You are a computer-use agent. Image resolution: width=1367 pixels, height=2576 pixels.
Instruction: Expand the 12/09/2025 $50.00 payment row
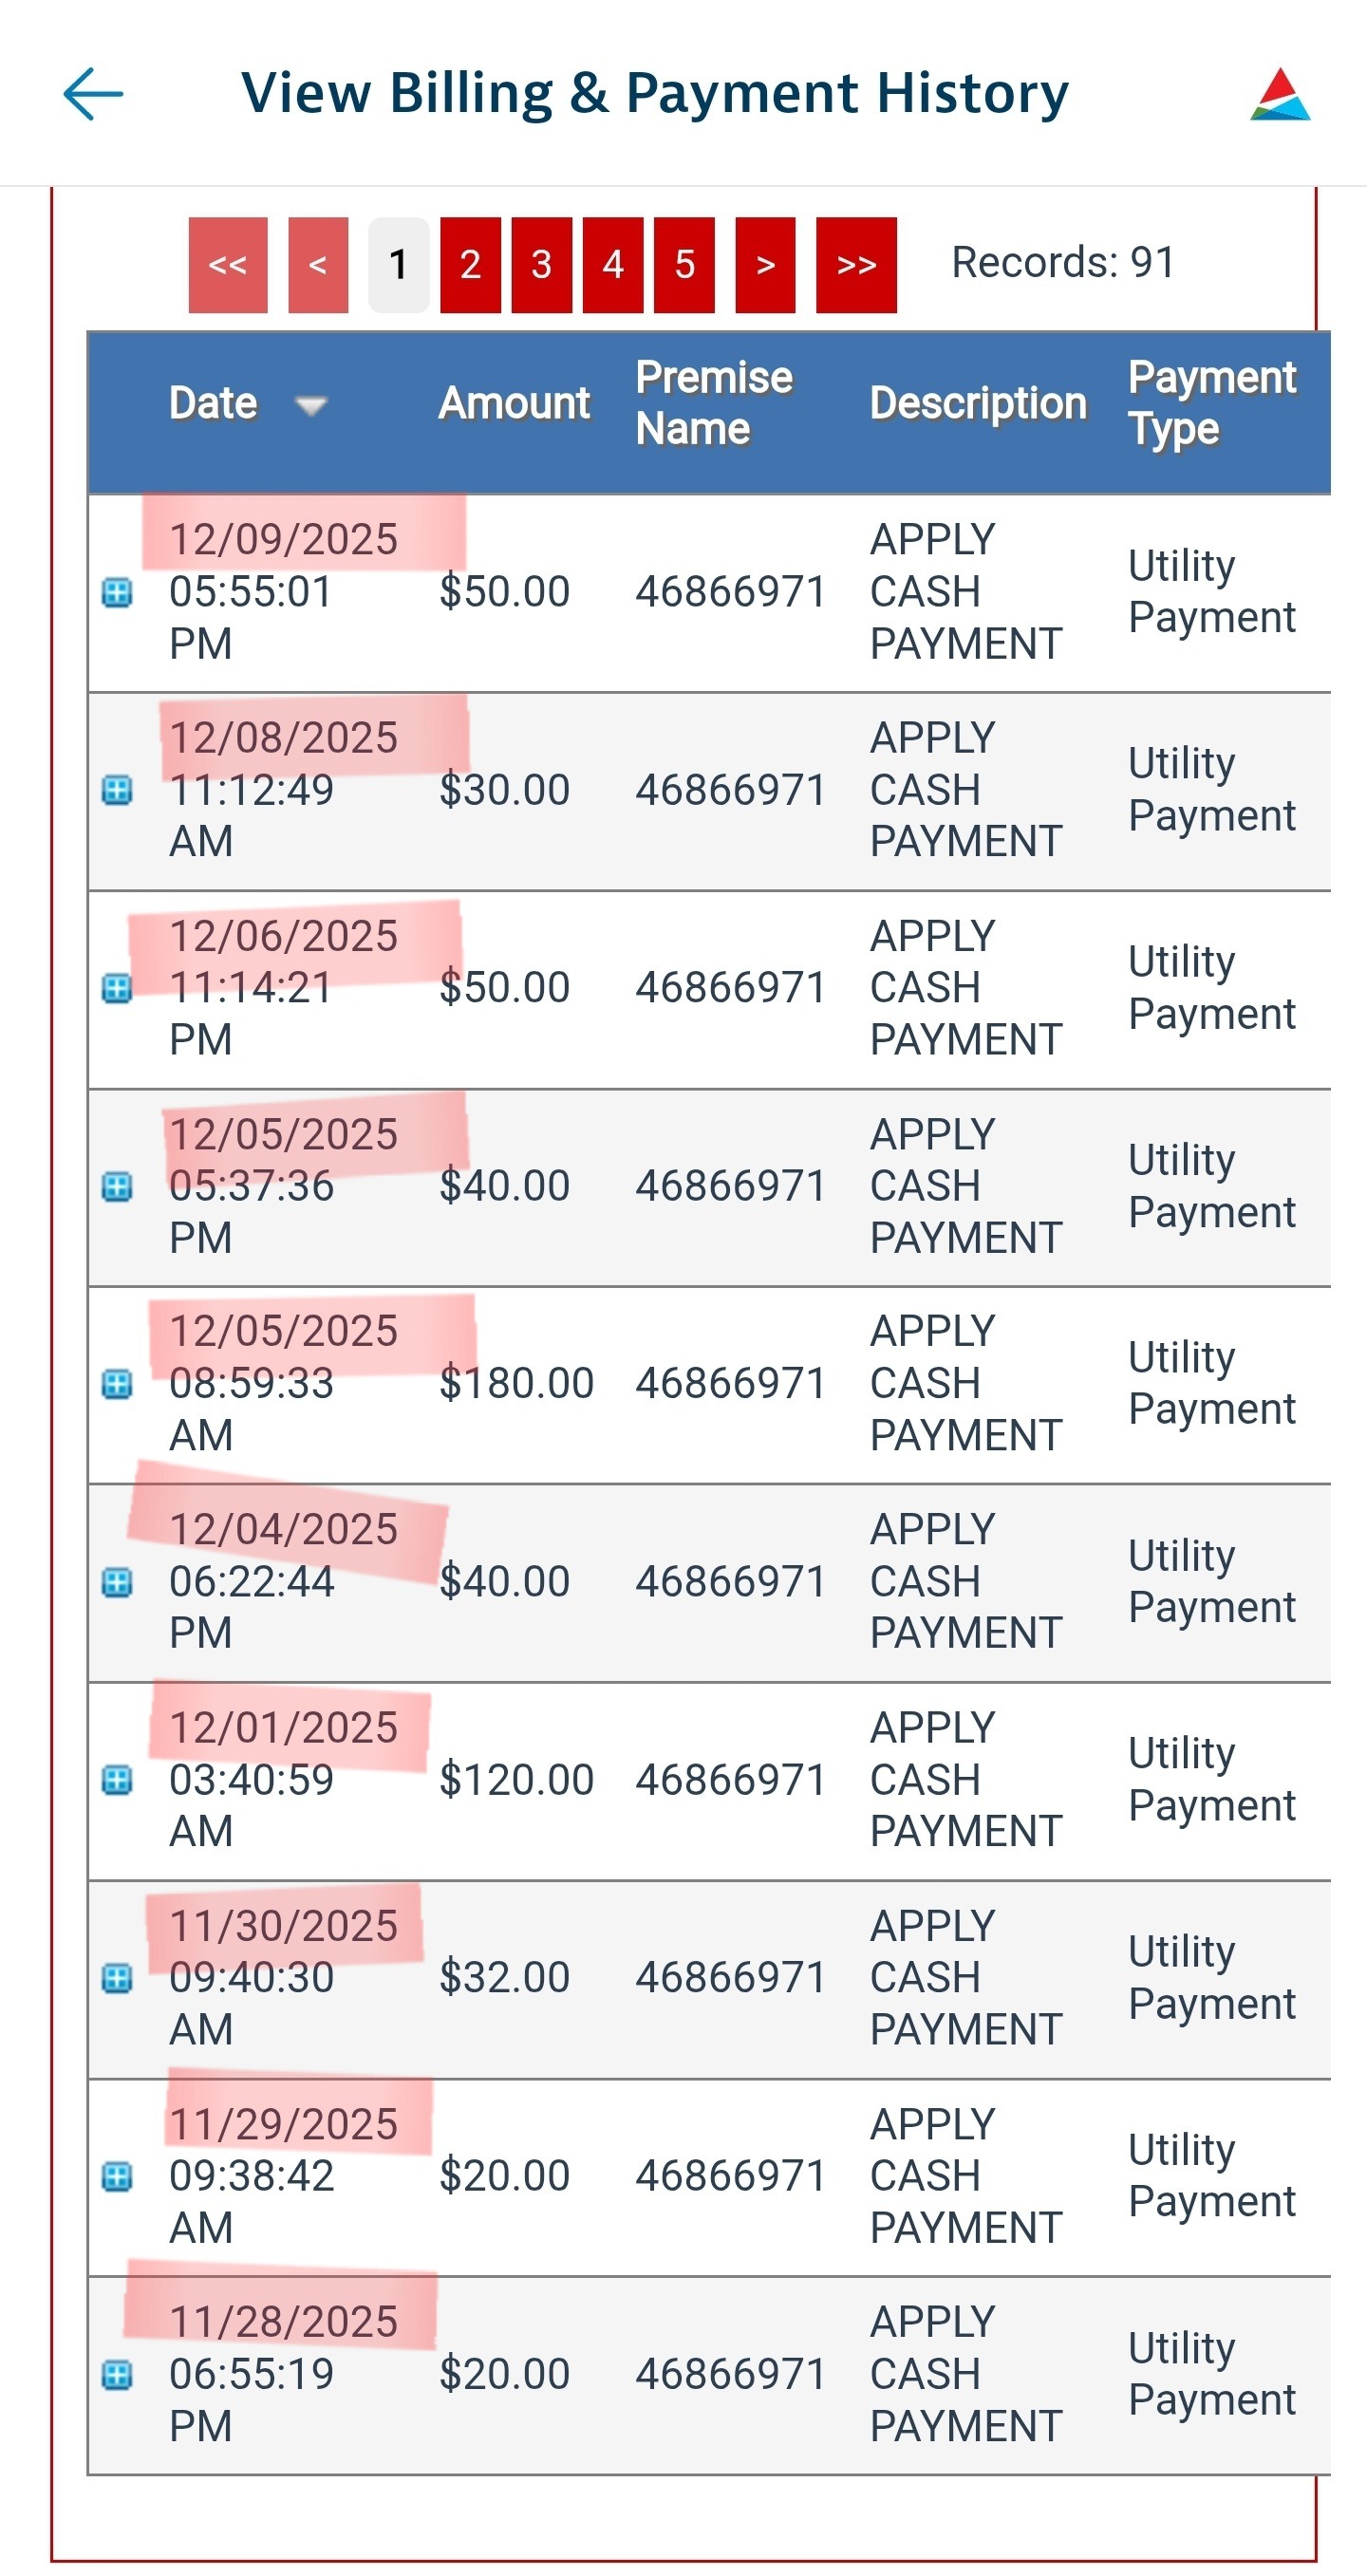point(117,592)
